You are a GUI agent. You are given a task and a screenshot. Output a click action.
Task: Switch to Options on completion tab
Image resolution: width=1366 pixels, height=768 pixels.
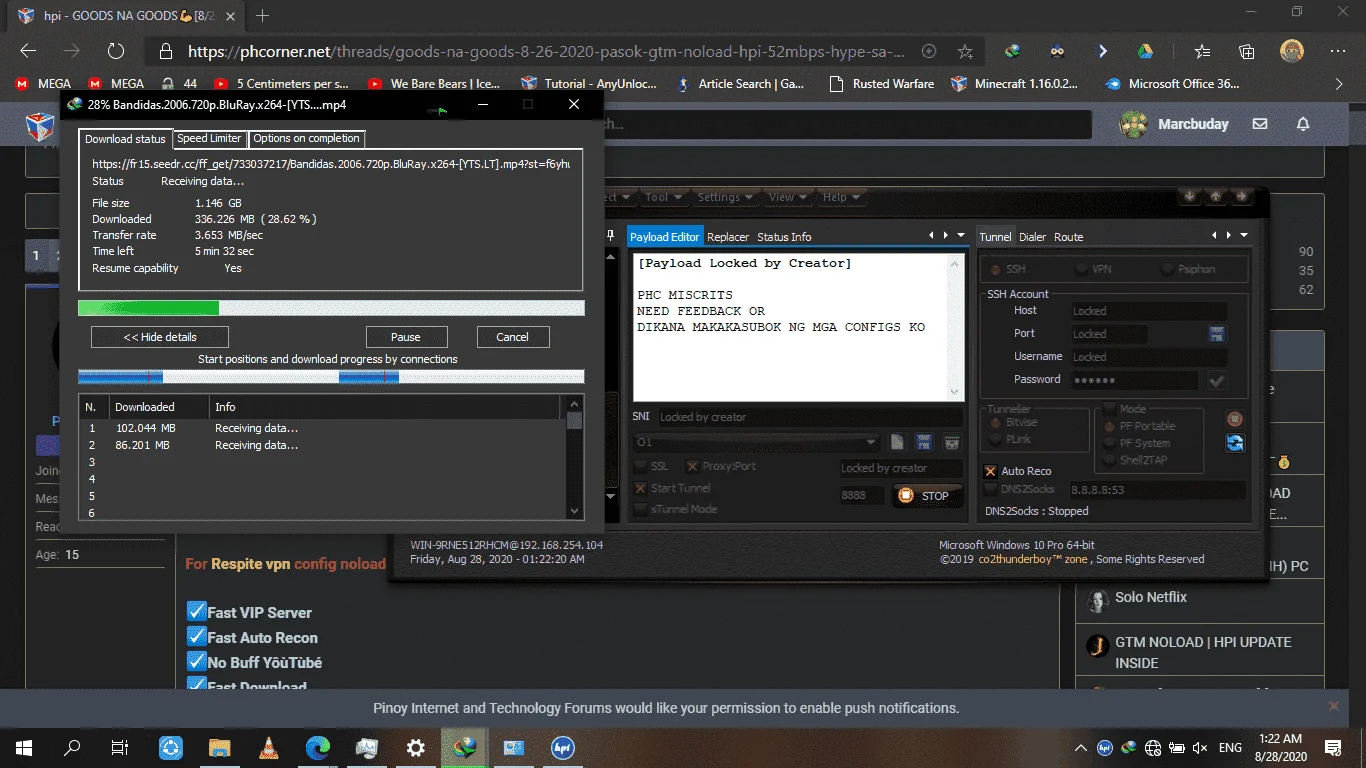coord(306,138)
